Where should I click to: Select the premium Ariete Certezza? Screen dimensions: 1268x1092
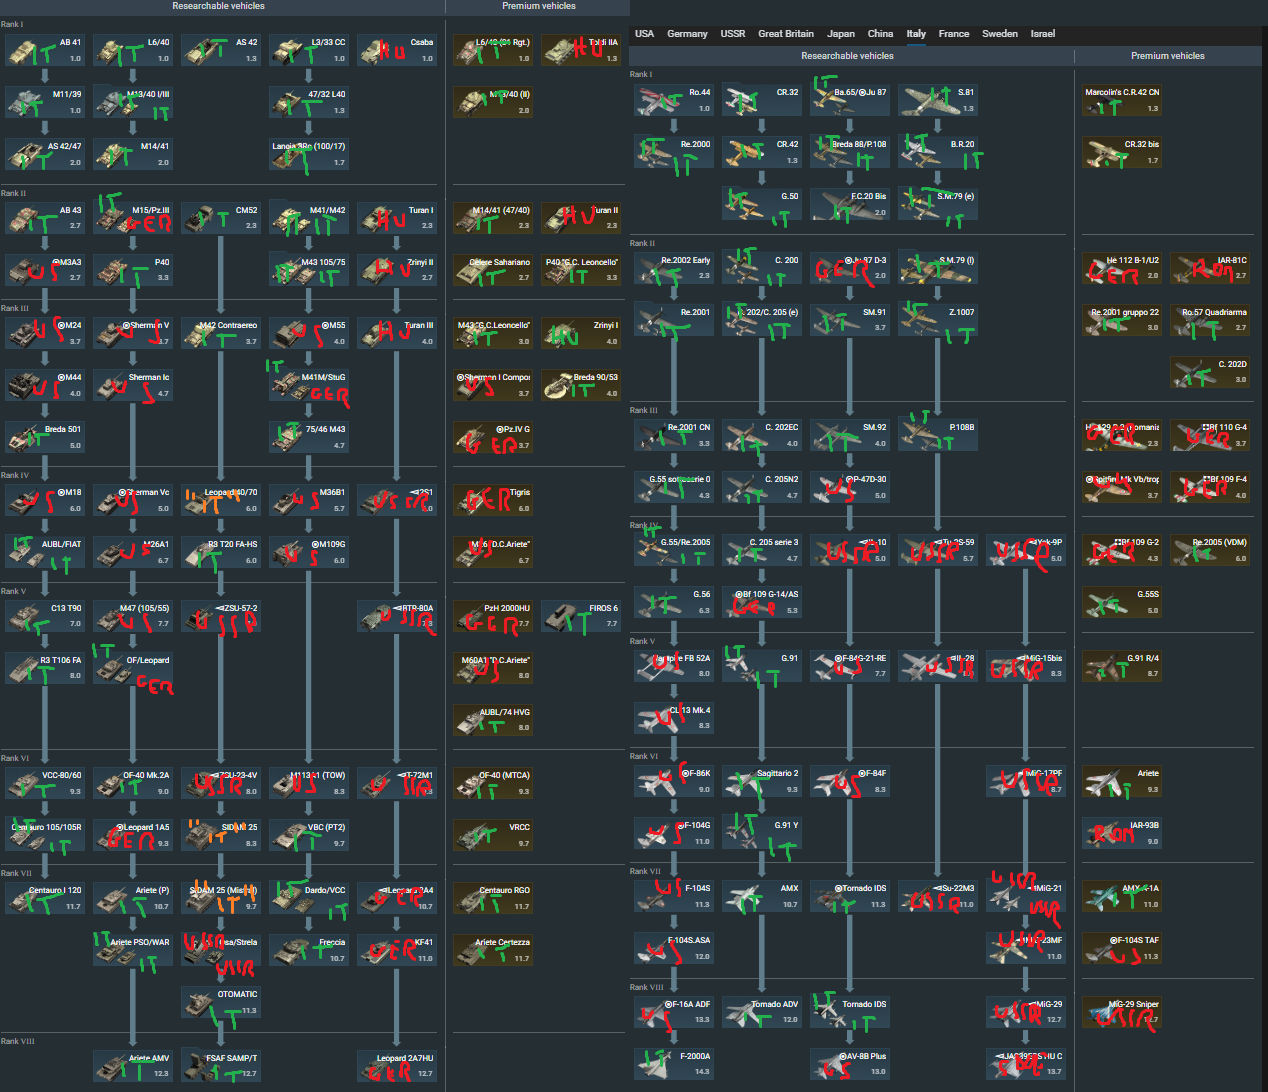(x=493, y=950)
